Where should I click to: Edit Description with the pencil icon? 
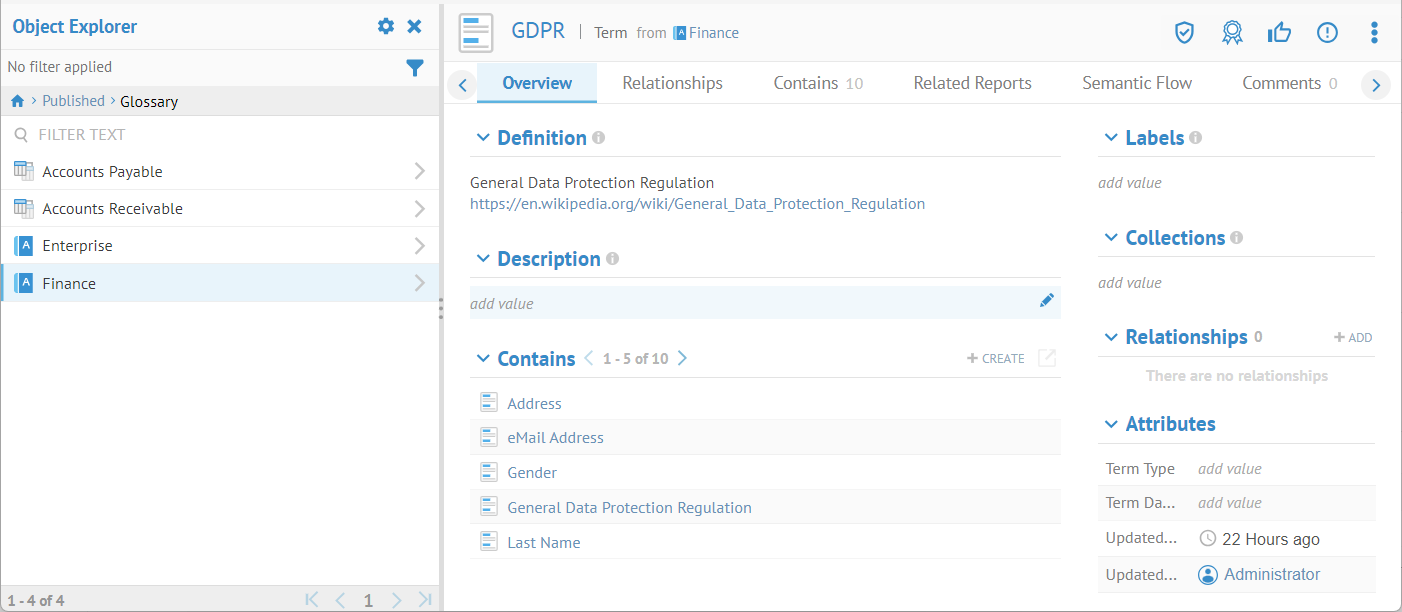click(x=1046, y=301)
